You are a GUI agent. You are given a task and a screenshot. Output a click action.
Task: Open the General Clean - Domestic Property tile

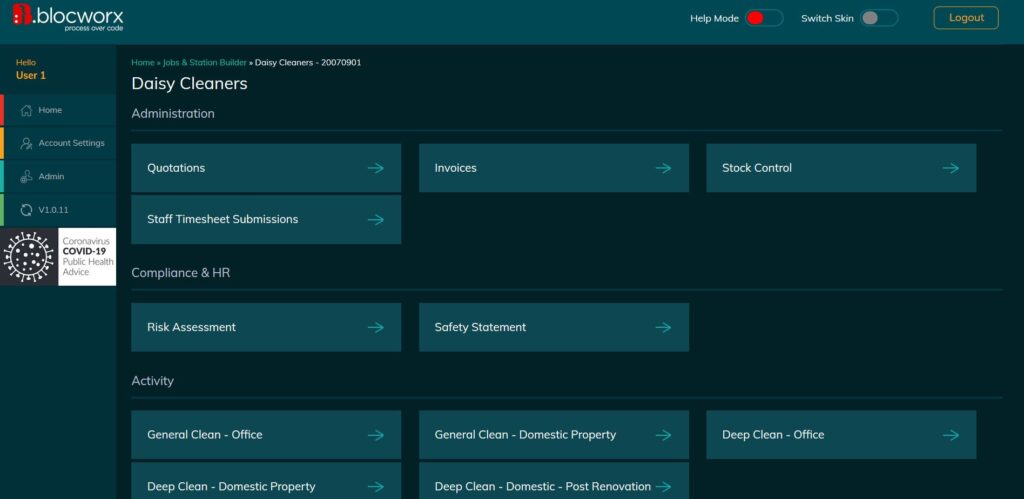coord(554,435)
